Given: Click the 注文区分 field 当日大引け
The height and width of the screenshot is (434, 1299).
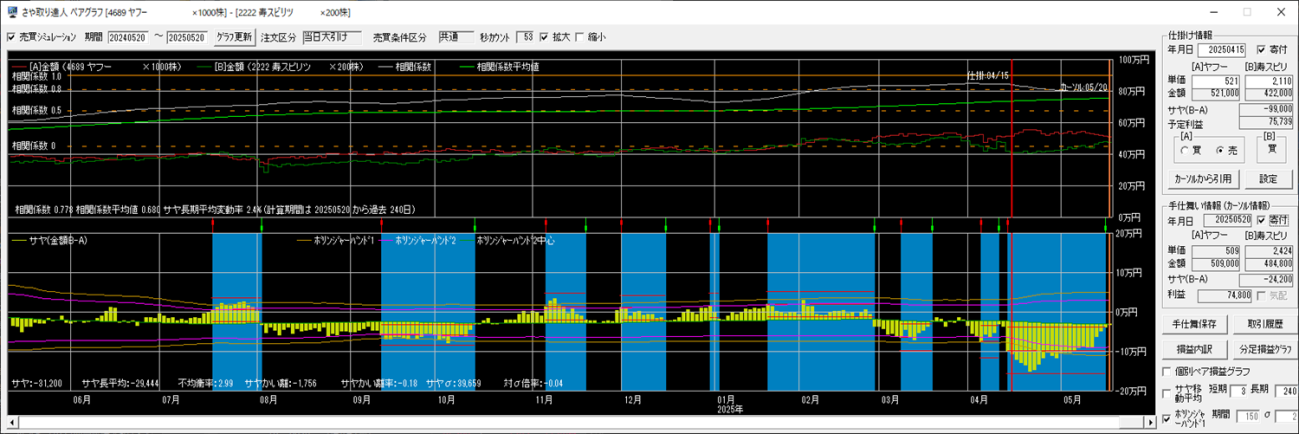Looking at the screenshot, I should [x=331, y=37].
